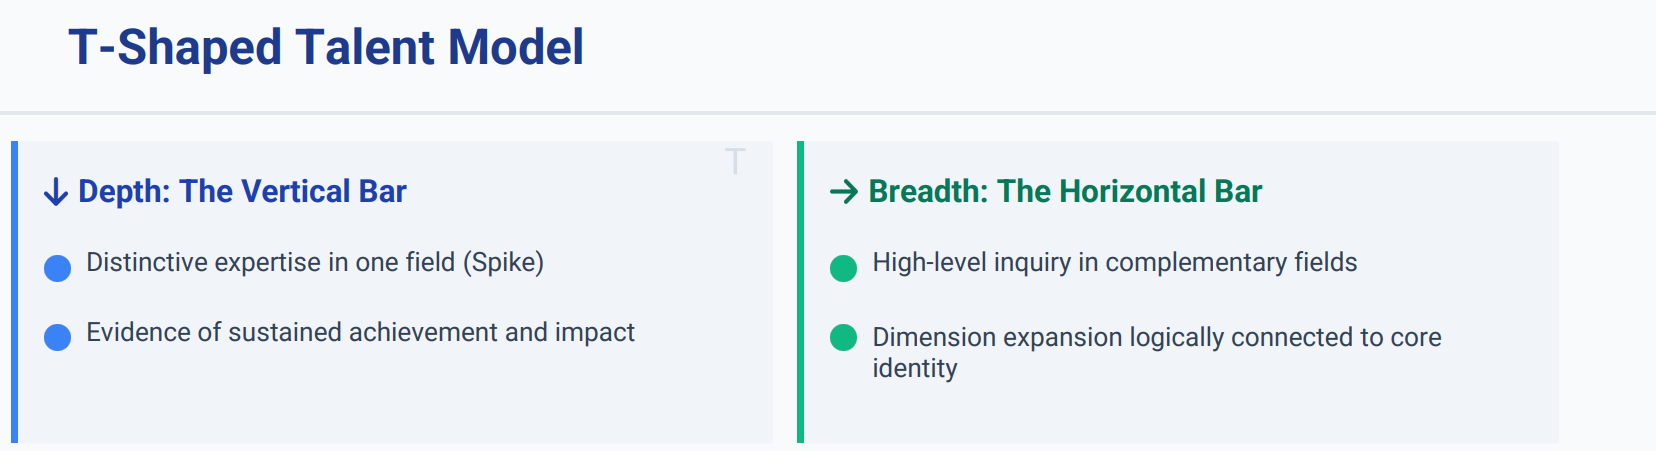Click the faint T watermark icon
Screen dimensions: 1656x451
735,161
